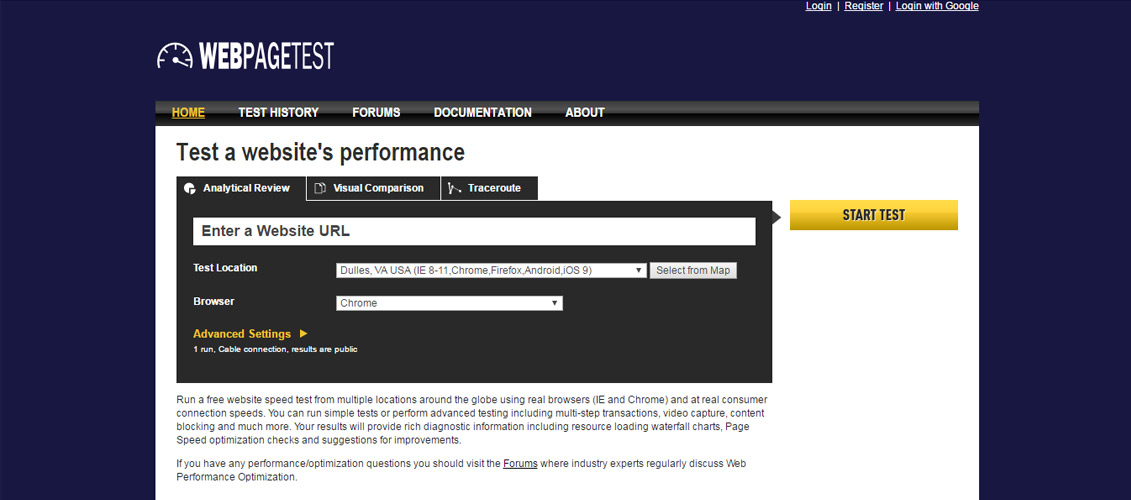
Task: Open the Browser dropdown showing Chrome
Action: coord(449,303)
